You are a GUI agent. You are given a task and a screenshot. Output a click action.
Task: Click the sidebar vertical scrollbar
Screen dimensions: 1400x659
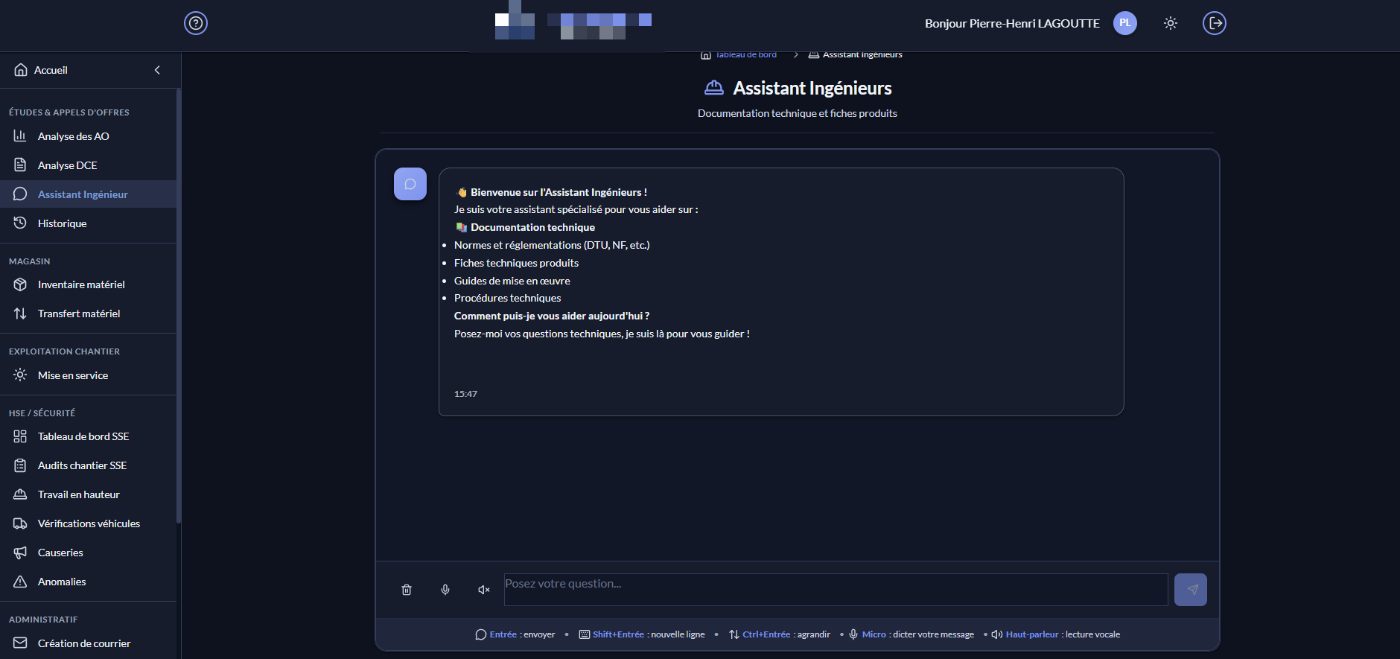tap(179, 305)
